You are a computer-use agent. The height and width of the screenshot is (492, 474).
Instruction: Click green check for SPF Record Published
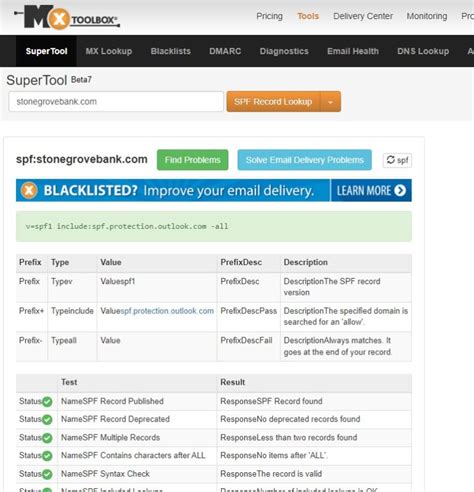[x=47, y=402]
